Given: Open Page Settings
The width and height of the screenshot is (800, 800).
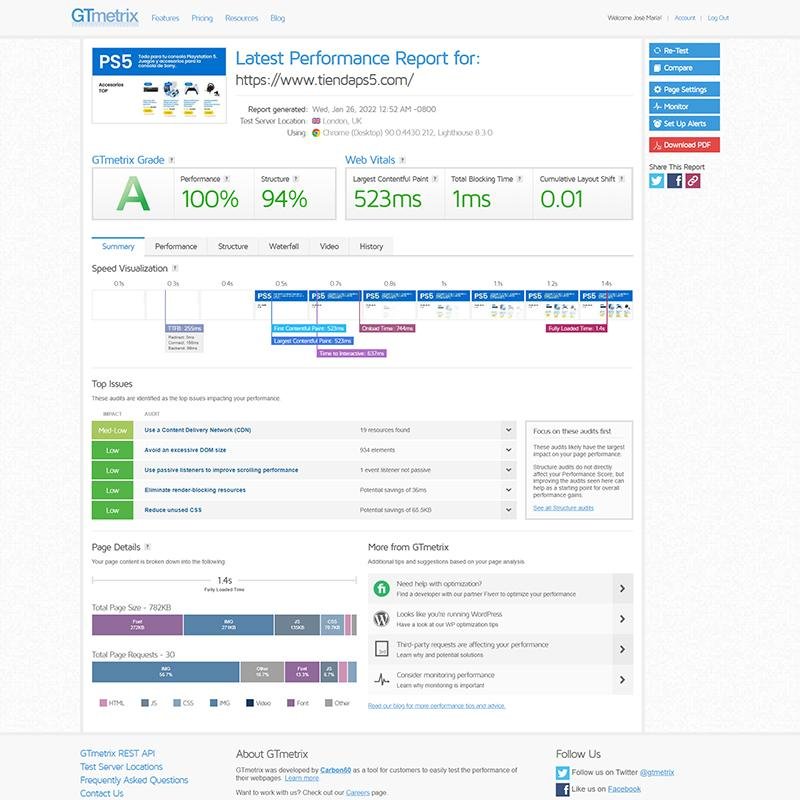Looking at the screenshot, I should [684, 89].
